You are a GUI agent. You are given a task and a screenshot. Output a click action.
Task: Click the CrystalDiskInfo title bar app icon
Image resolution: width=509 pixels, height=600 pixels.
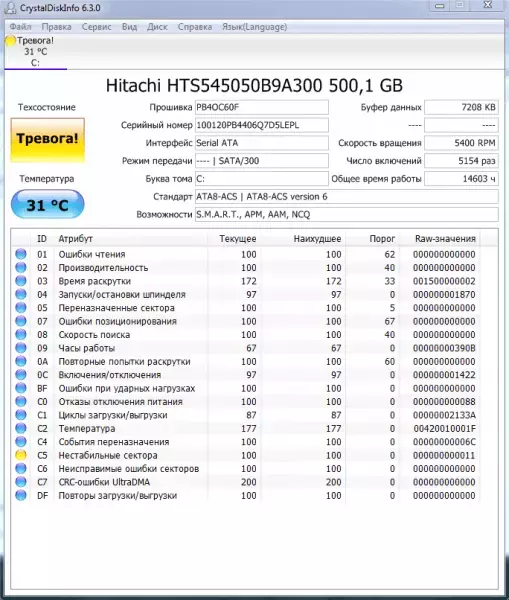coord(10,8)
